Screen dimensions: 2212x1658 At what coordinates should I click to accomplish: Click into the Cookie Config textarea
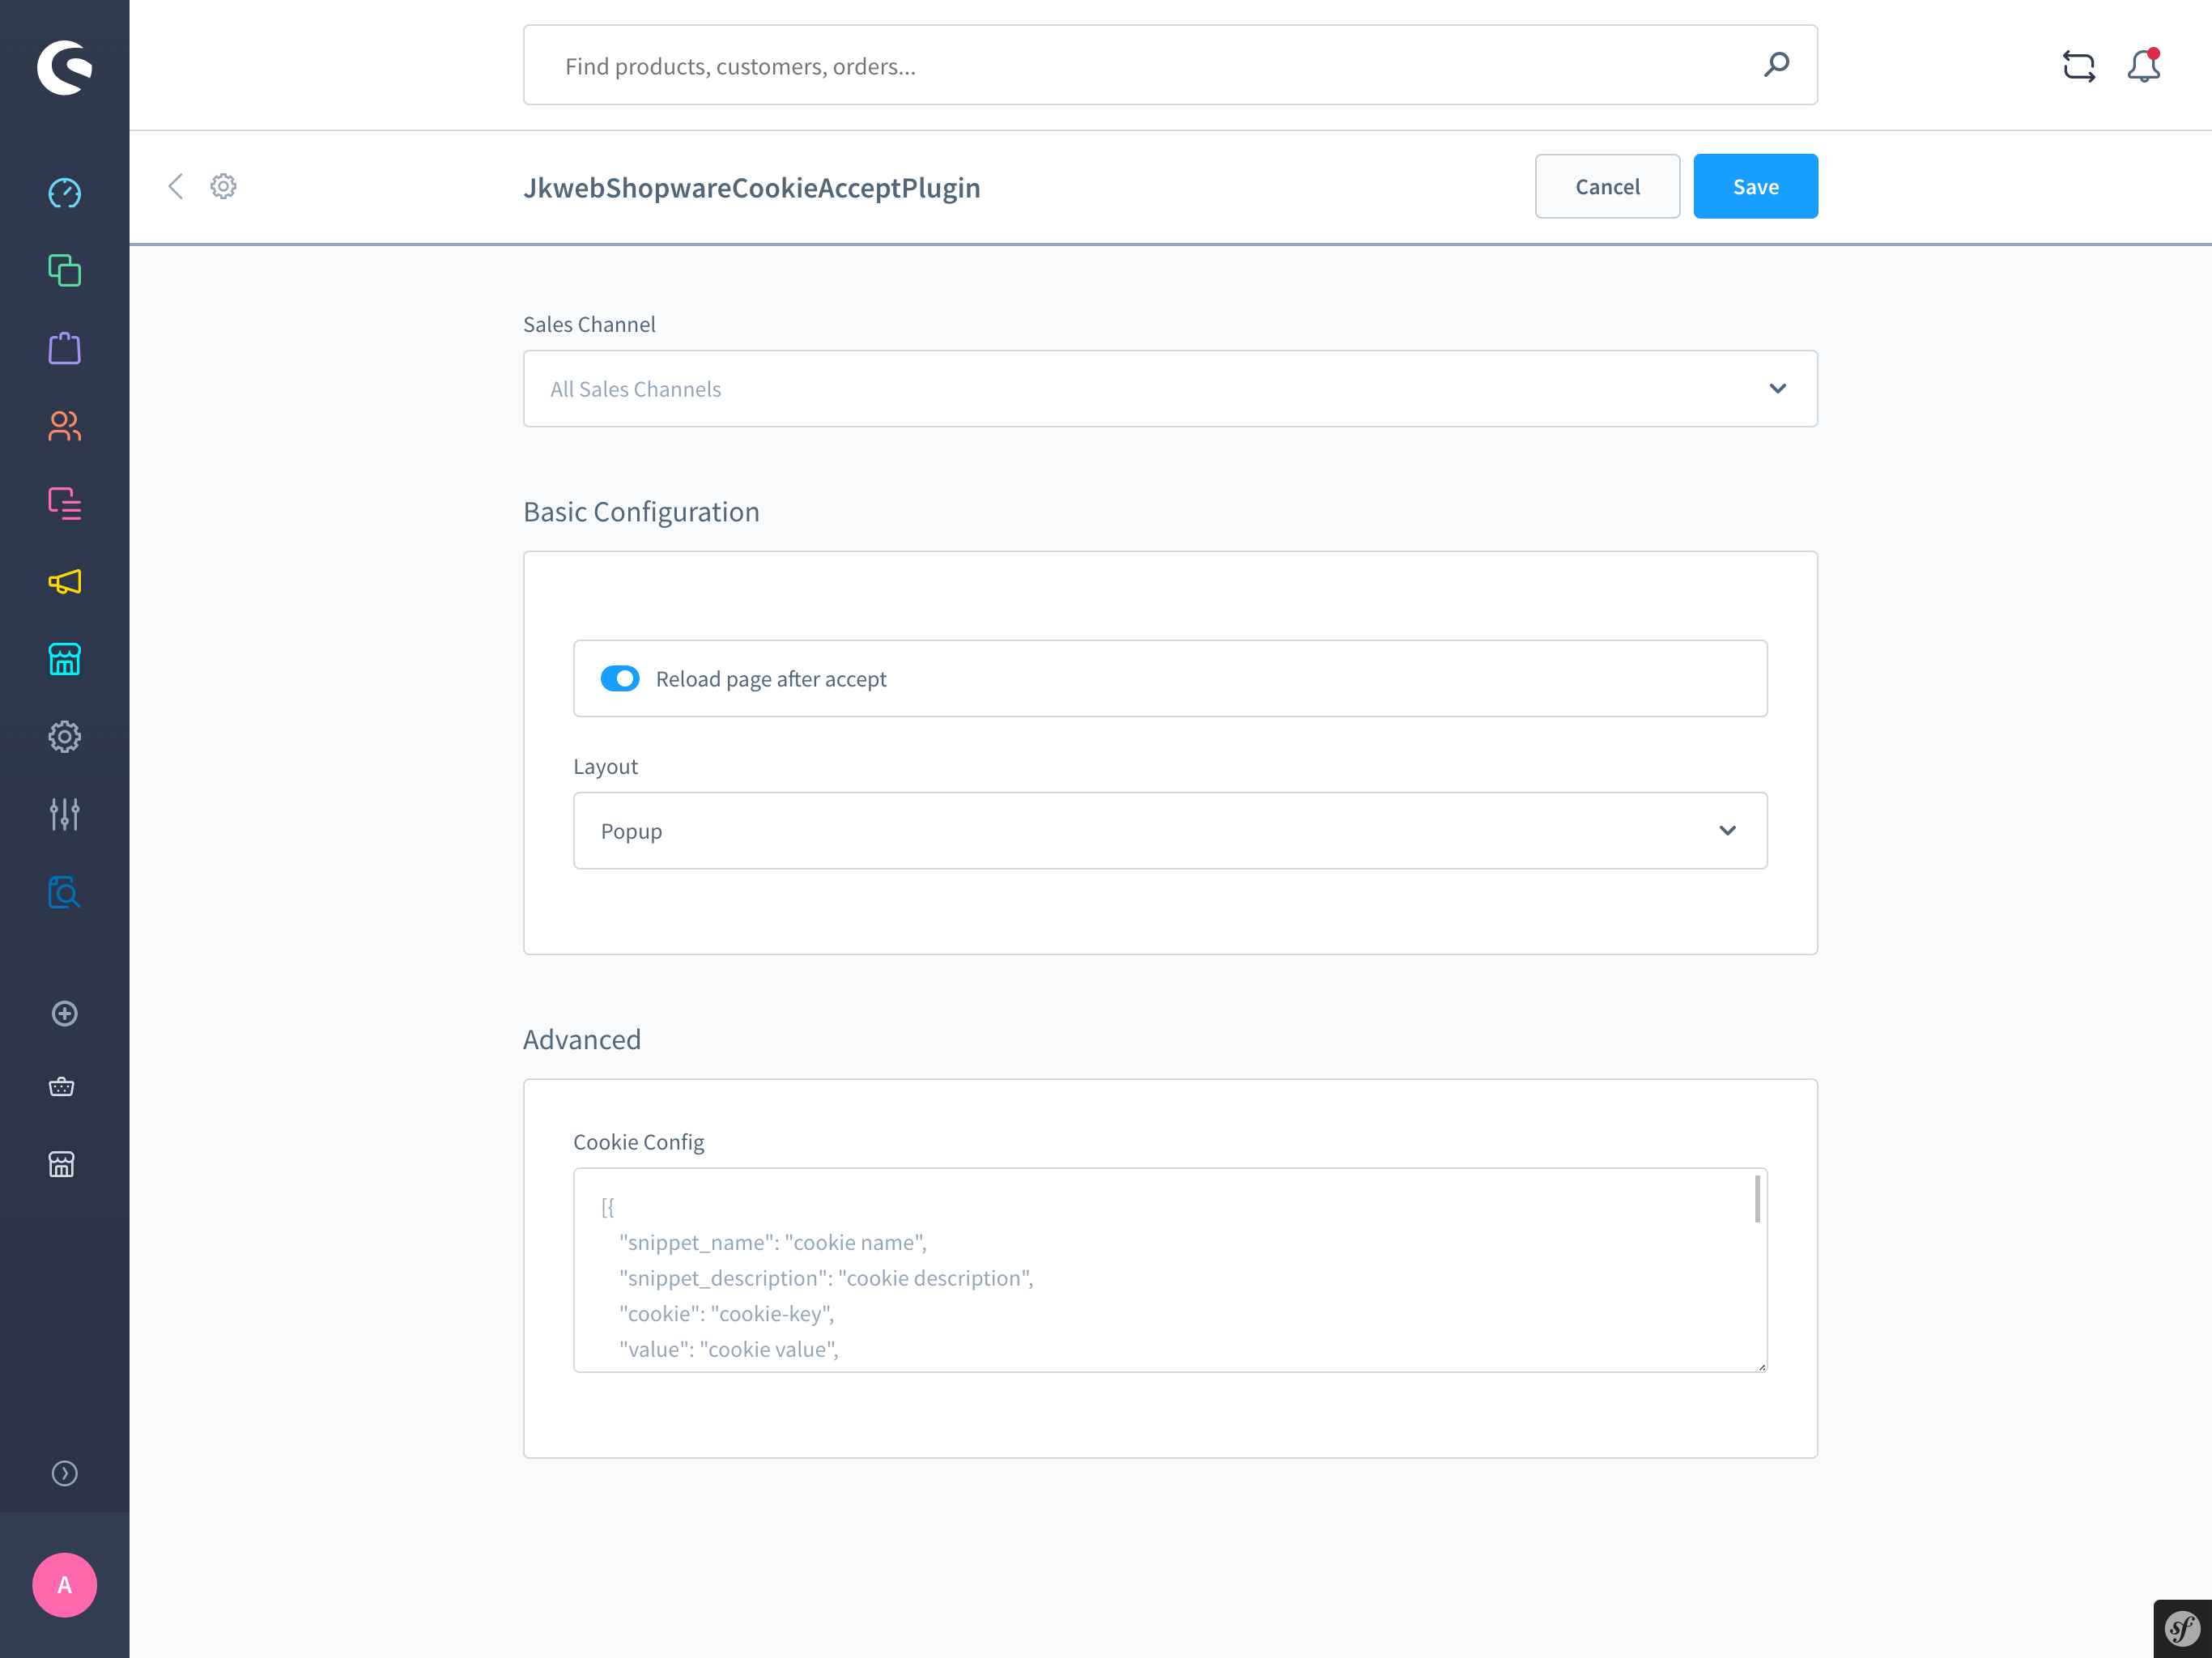pyautogui.click(x=1170, y=1270)
